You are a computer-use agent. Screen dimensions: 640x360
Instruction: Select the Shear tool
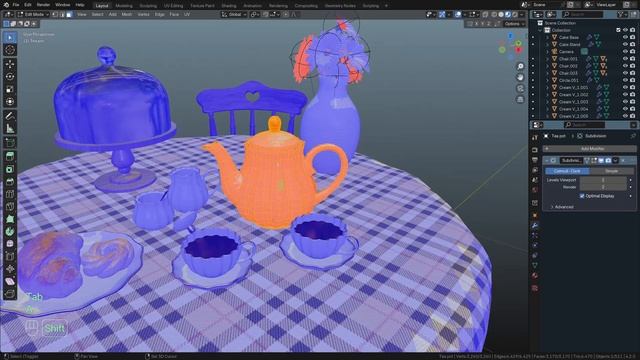tap(10, 282)
